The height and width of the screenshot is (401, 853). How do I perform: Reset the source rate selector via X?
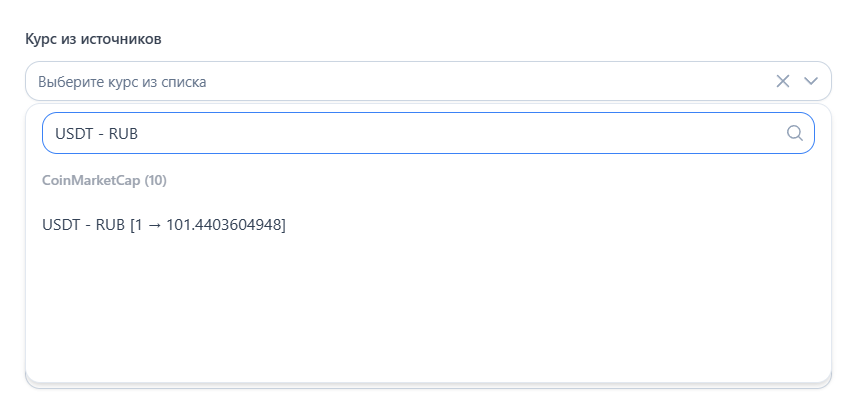(x=783, y=81)
